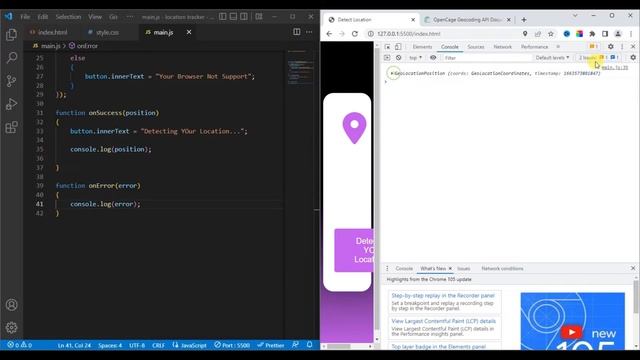Change indentation via Spaces: 4

point(110,345)
